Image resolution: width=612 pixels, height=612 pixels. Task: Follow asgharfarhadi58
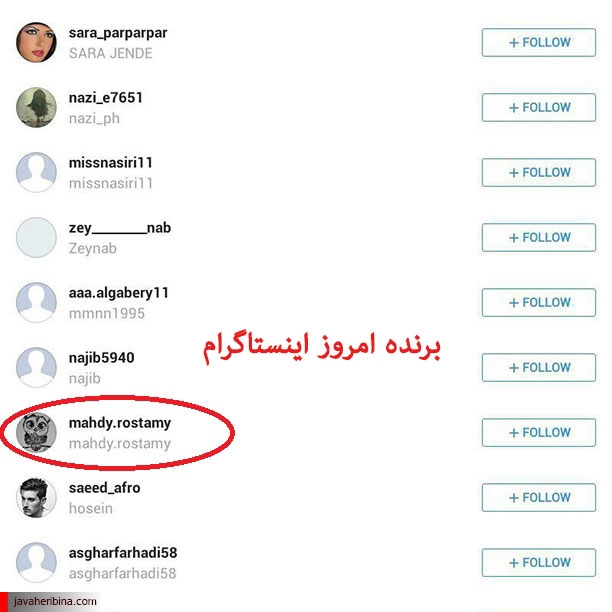coord(539,562)
